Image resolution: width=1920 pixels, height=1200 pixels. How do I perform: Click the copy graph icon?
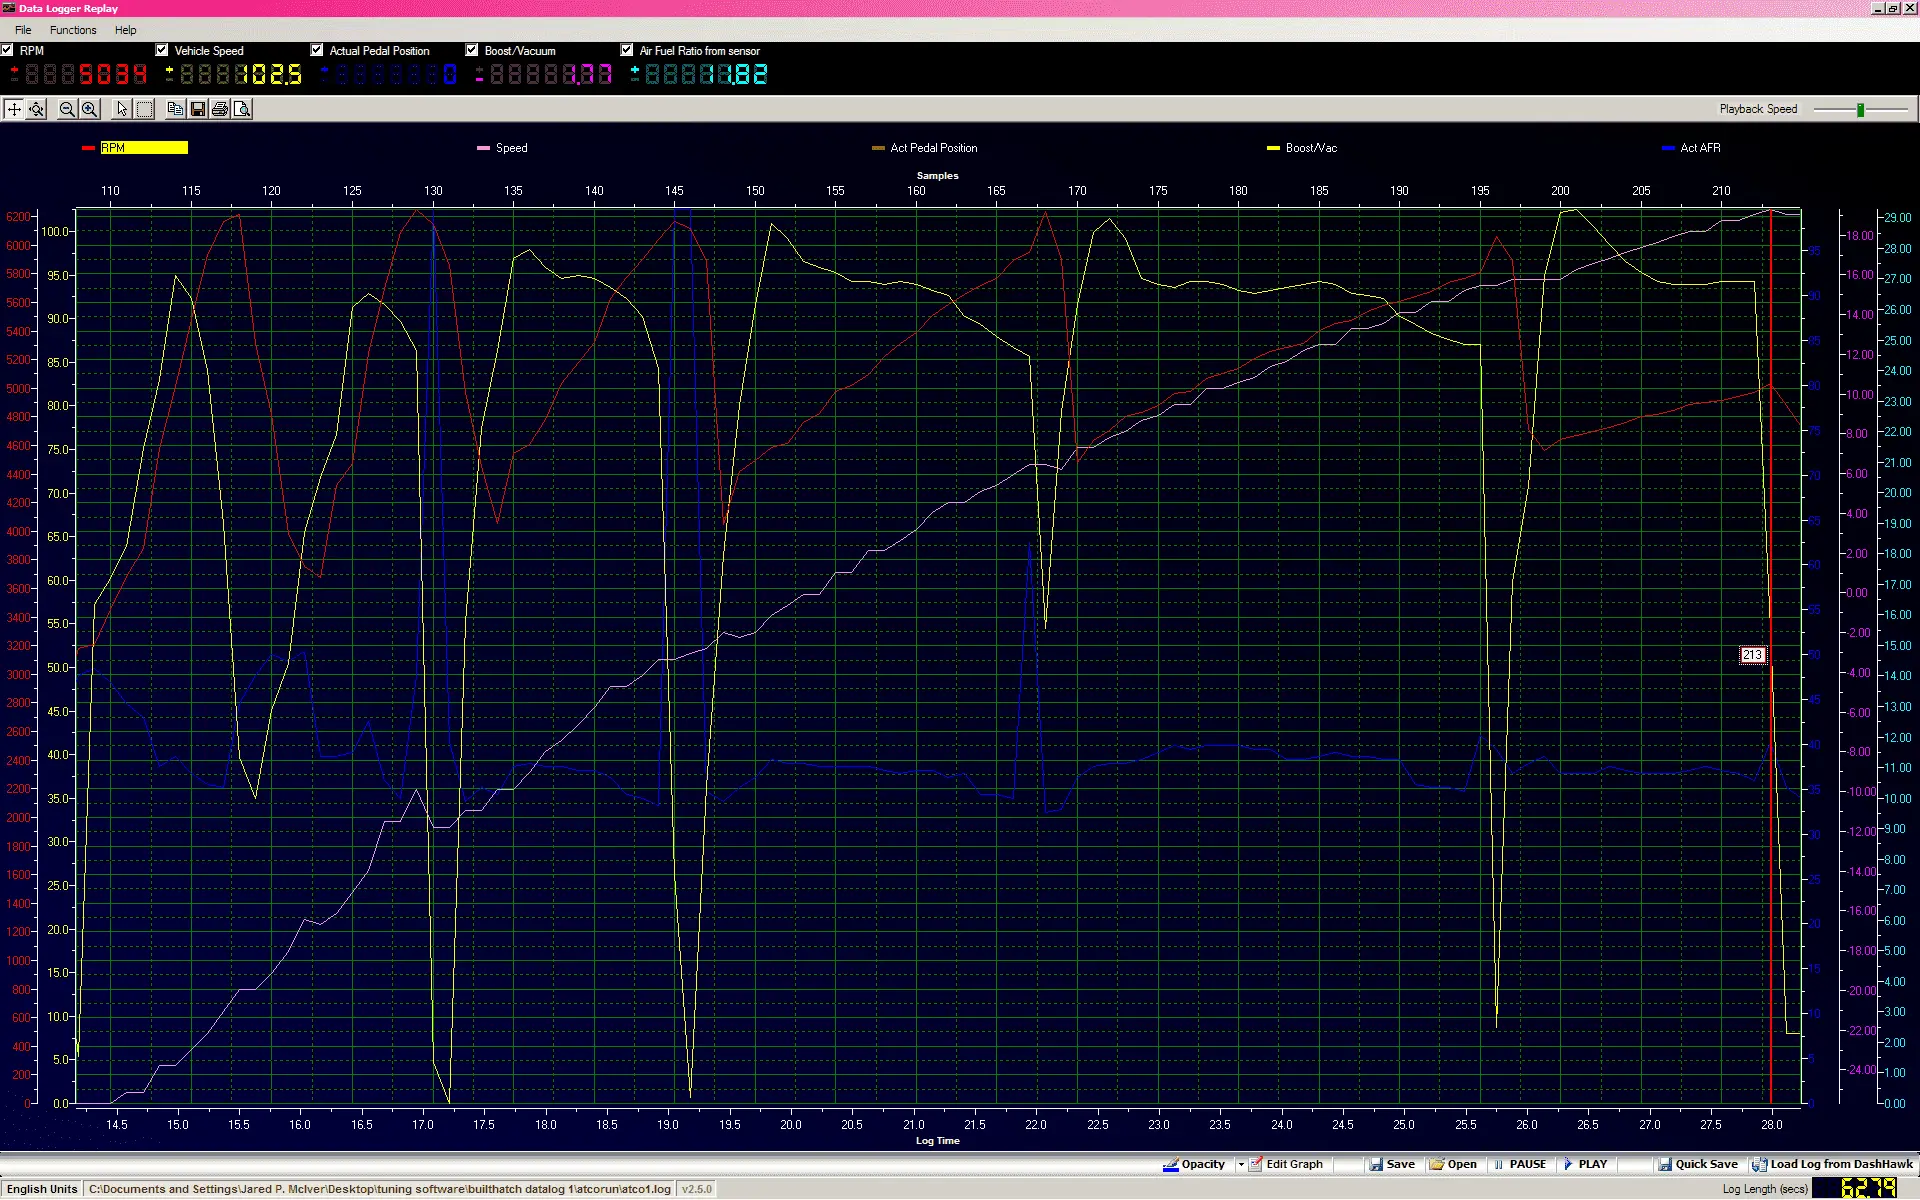pyautogui.click(x=175, y=109)
